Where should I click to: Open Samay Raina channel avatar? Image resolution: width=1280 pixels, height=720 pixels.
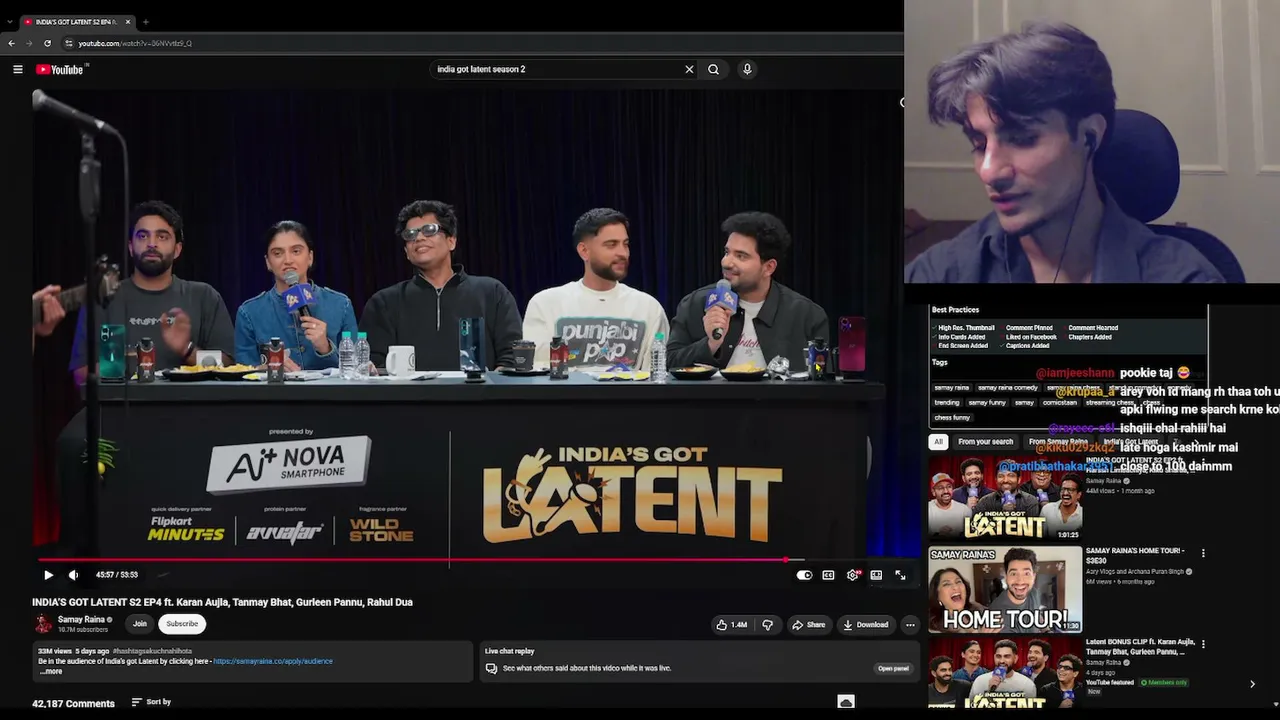coord(43,624)
